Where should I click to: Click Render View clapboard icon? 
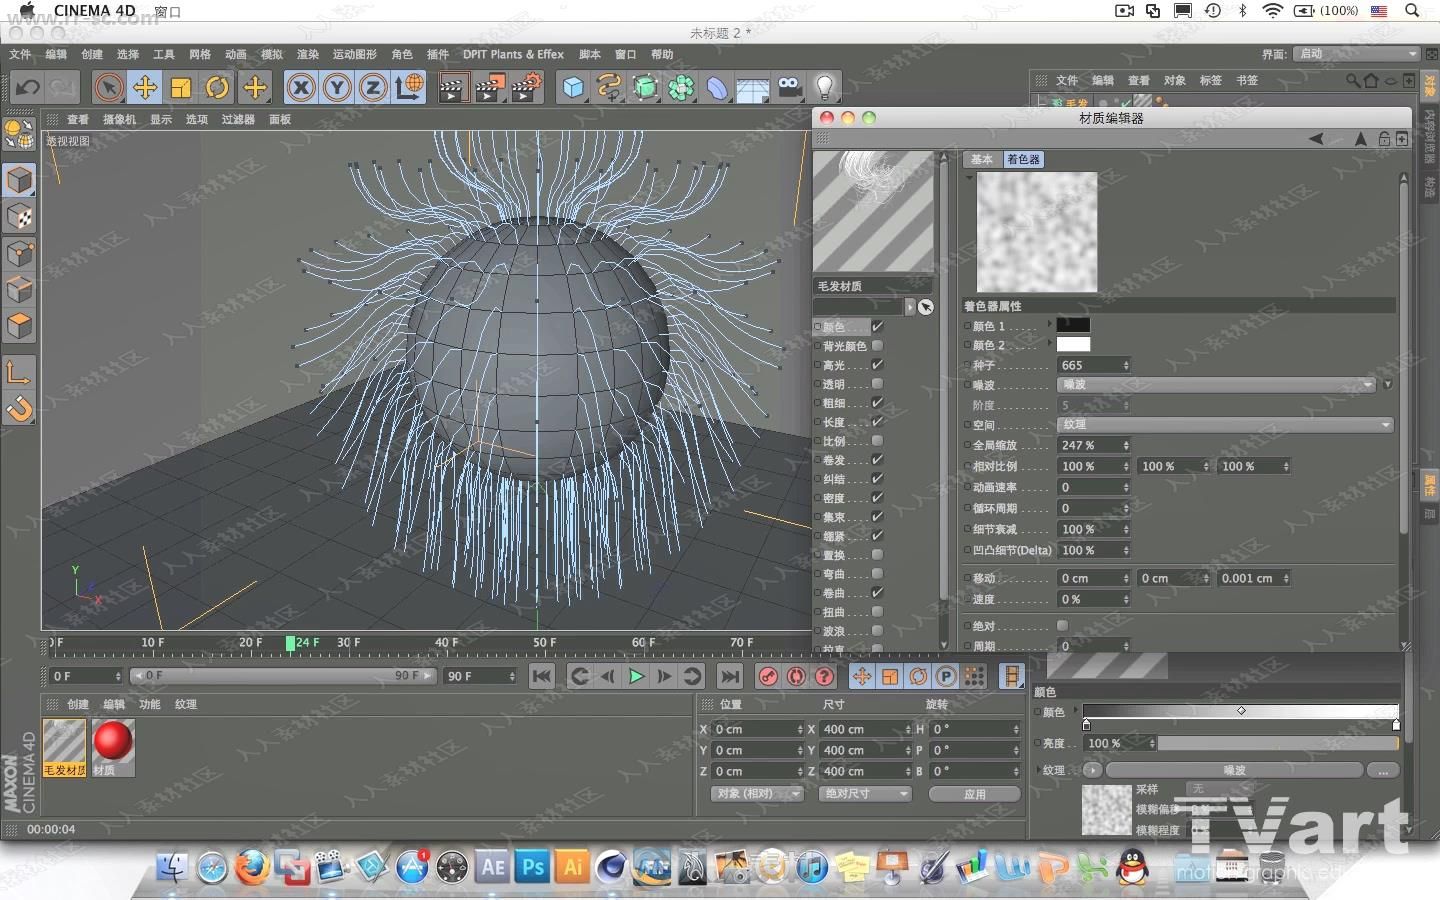453,88
